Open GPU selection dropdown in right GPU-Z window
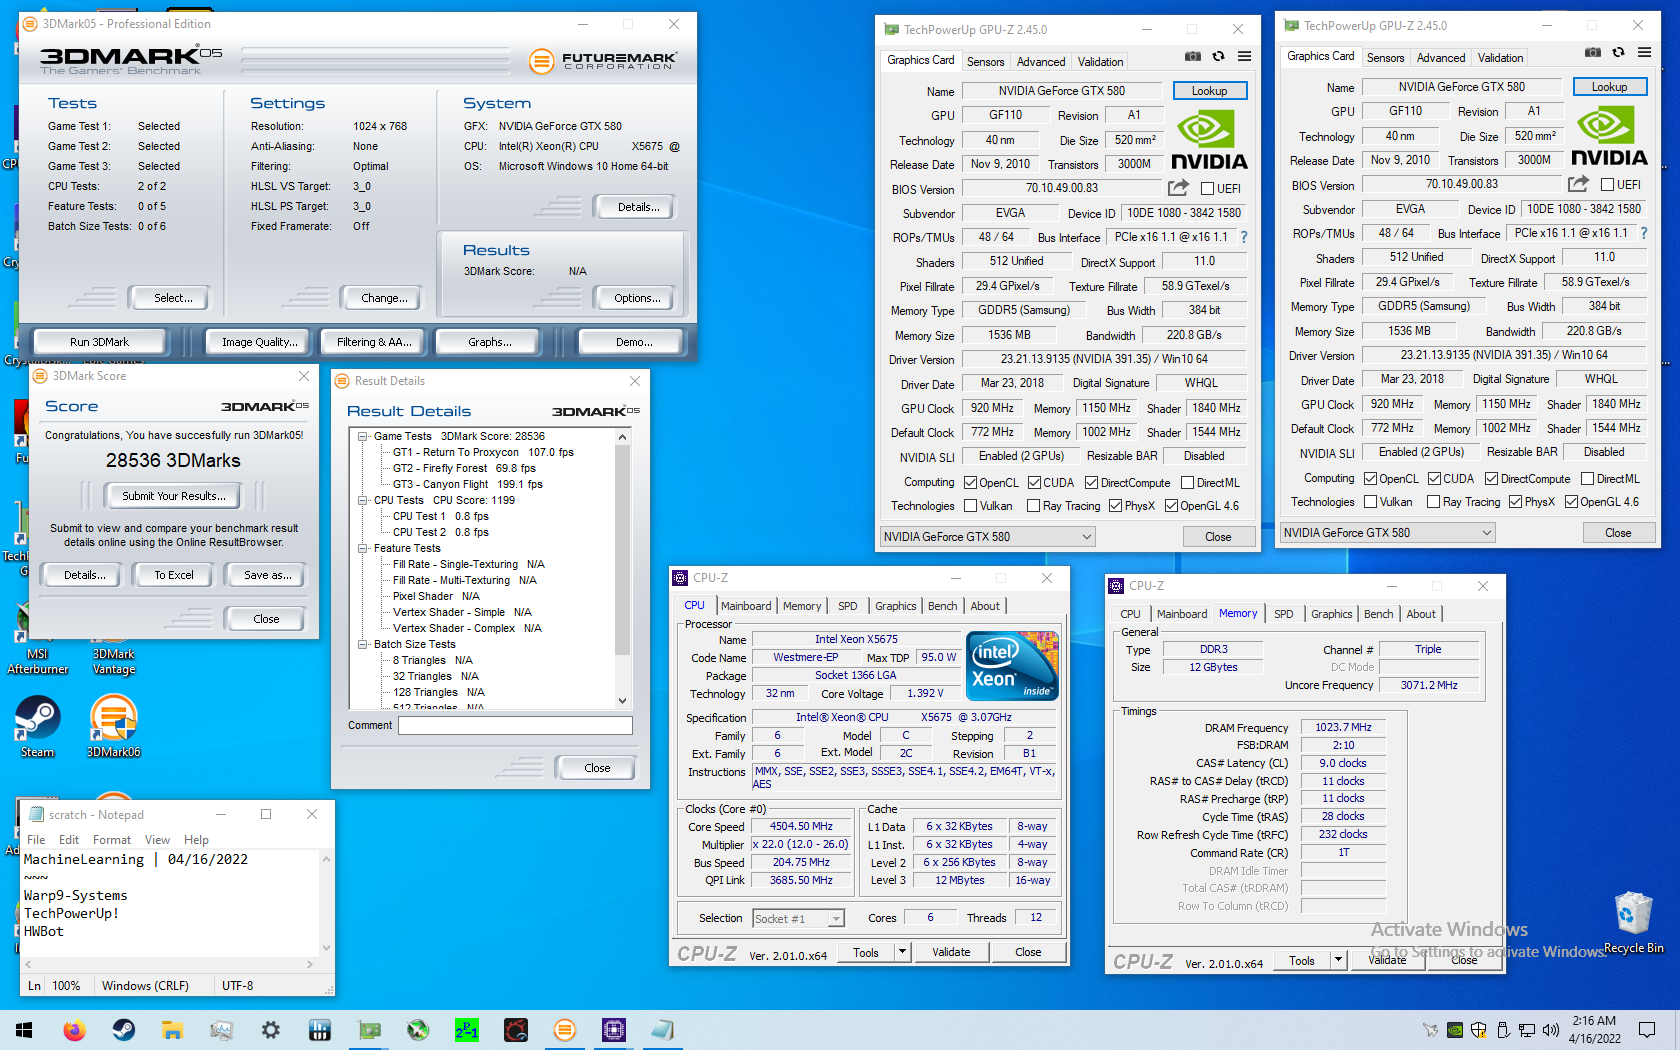The height and width of the screenshot is (1050, 1680). pyautogui.click(x=1387, y=533)
